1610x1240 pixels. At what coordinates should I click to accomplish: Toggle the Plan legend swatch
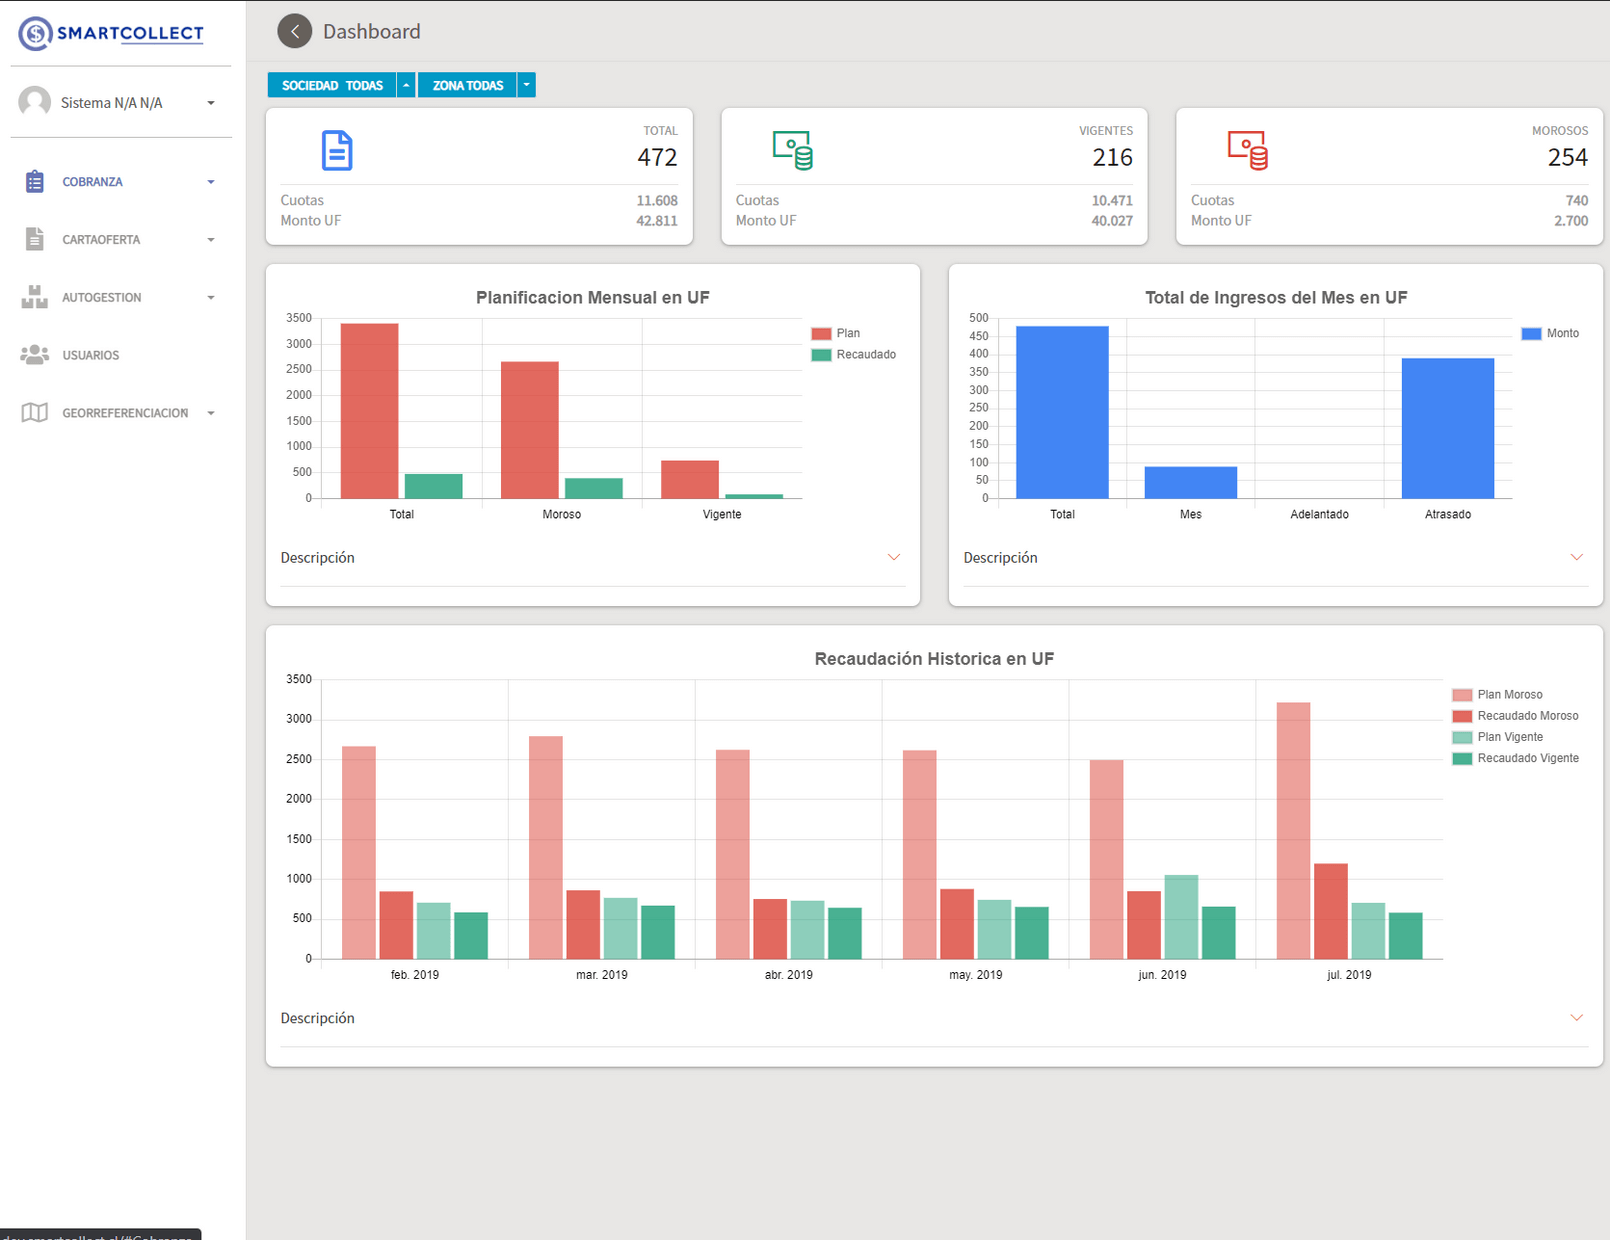821,334
